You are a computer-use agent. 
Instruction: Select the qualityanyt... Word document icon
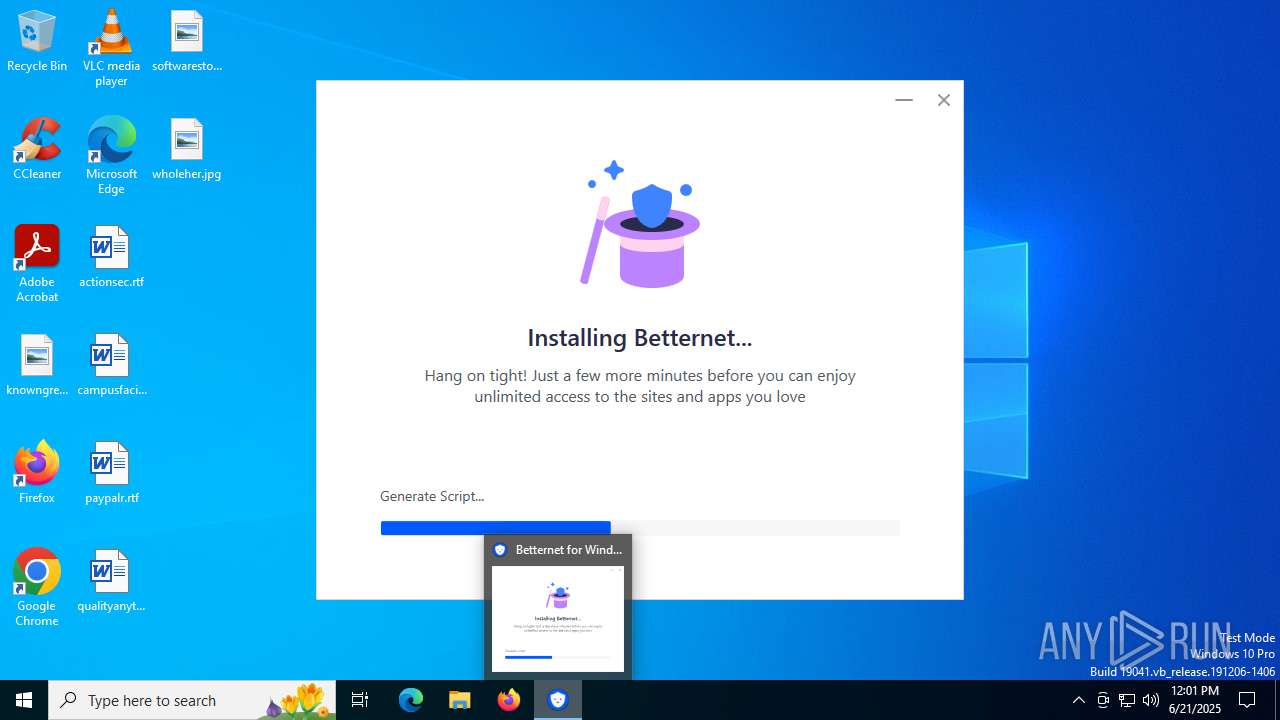(x=111, y=582)
